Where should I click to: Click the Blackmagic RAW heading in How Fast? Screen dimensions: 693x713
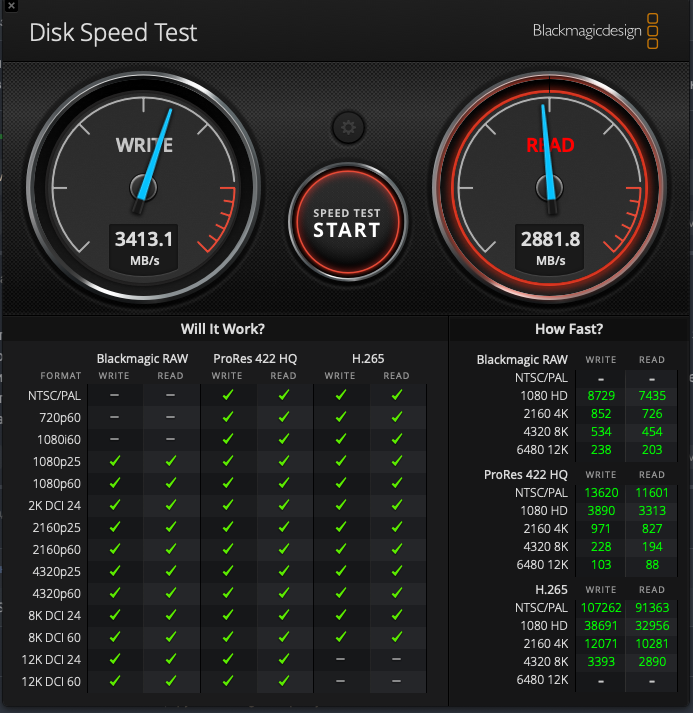[x=522, y=360]
